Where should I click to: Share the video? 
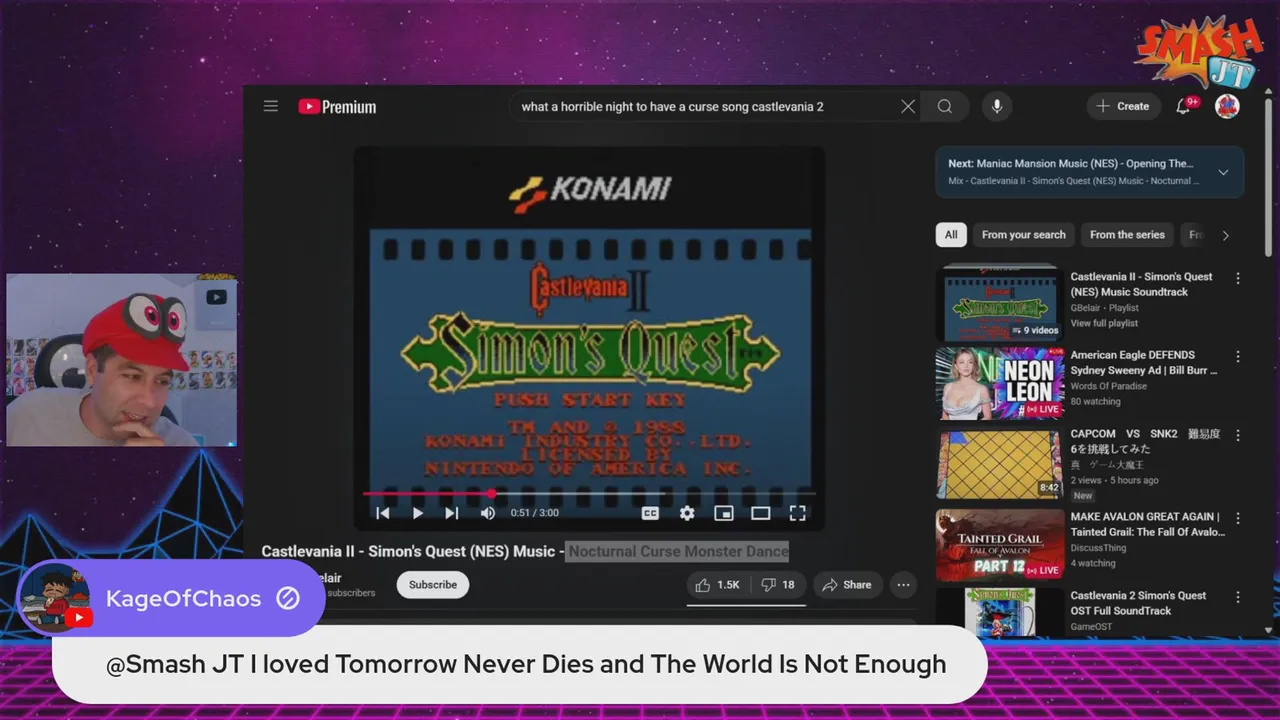847,585
